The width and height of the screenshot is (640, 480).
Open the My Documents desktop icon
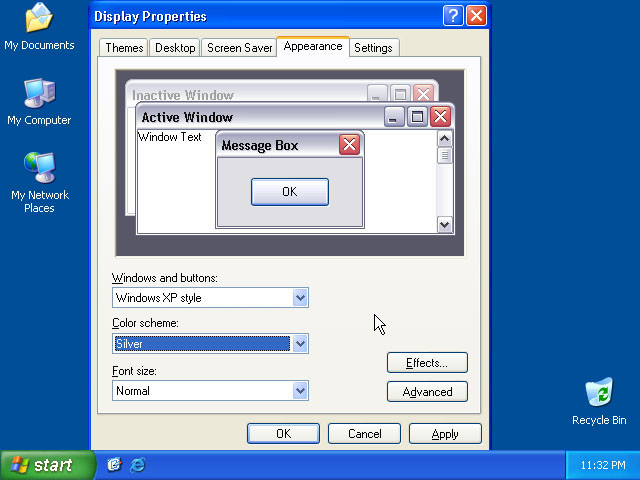(39, 27)
